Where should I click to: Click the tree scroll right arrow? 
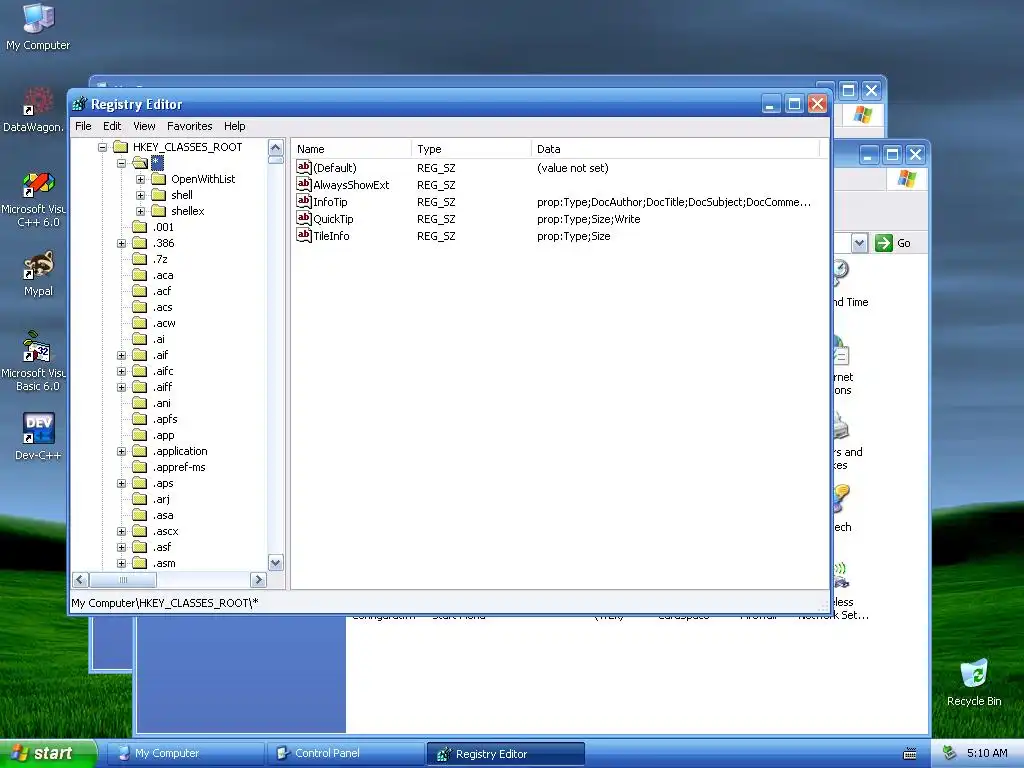coord(259,580)
